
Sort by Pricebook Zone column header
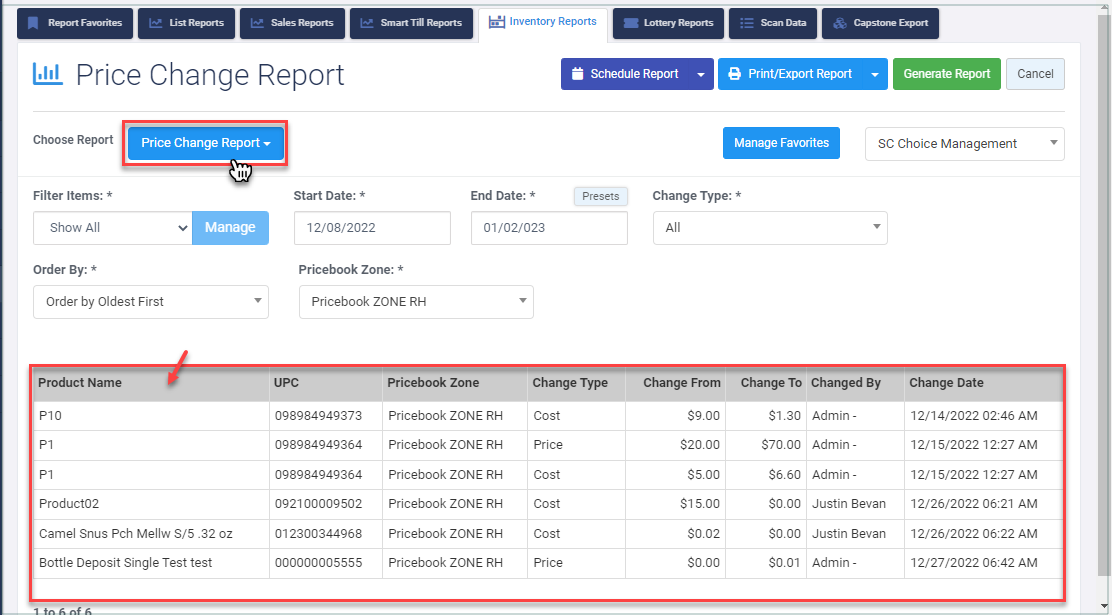(455, 384)
